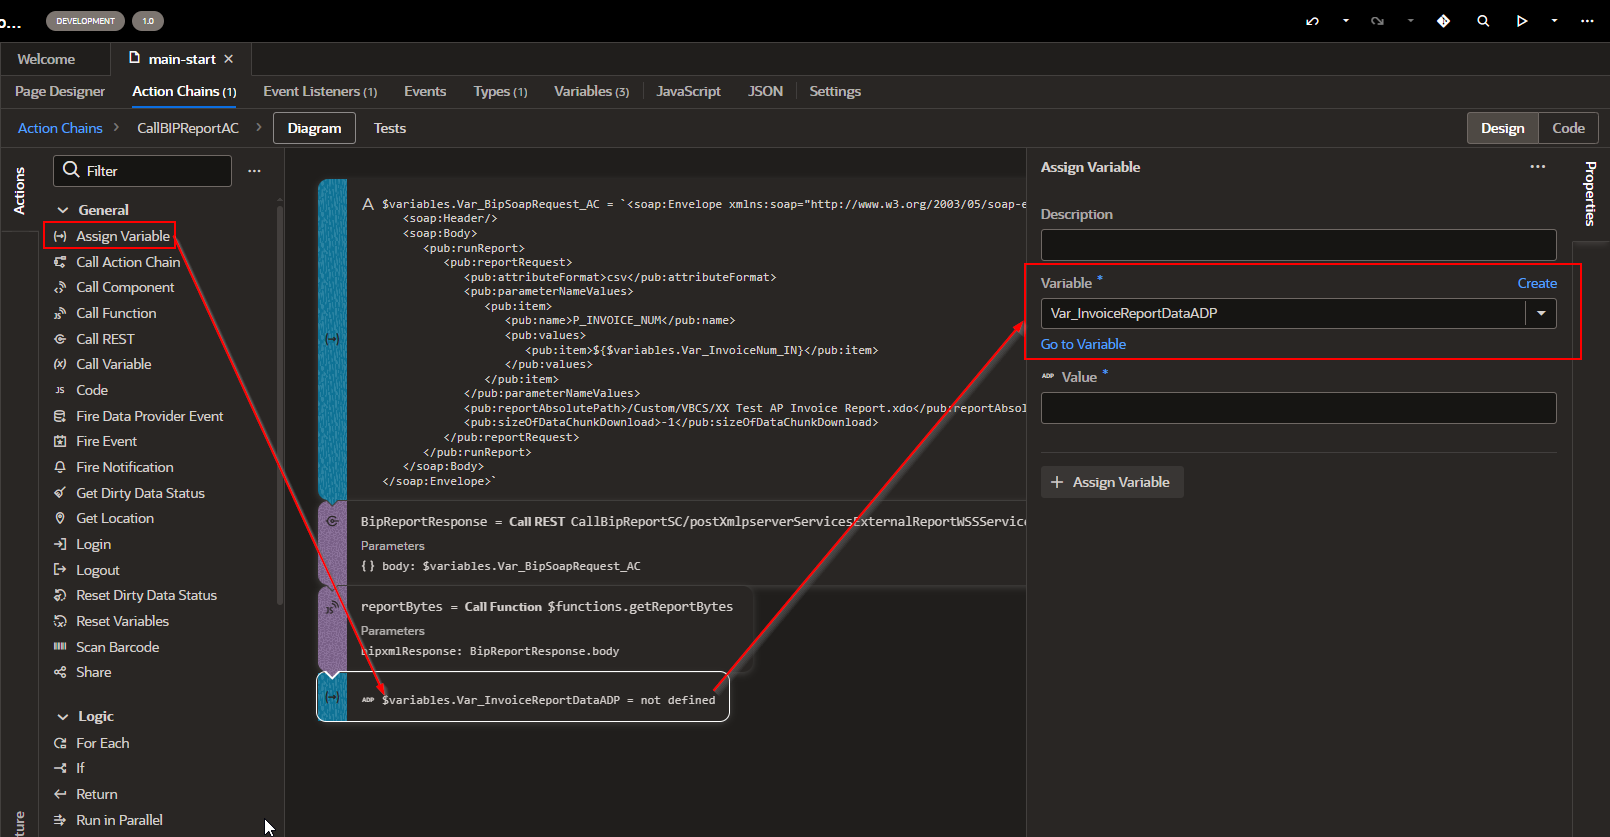Select the Call REST BipReportResponse node
The height and width of the screenshot is (837, 1610).
coord(672,543)
